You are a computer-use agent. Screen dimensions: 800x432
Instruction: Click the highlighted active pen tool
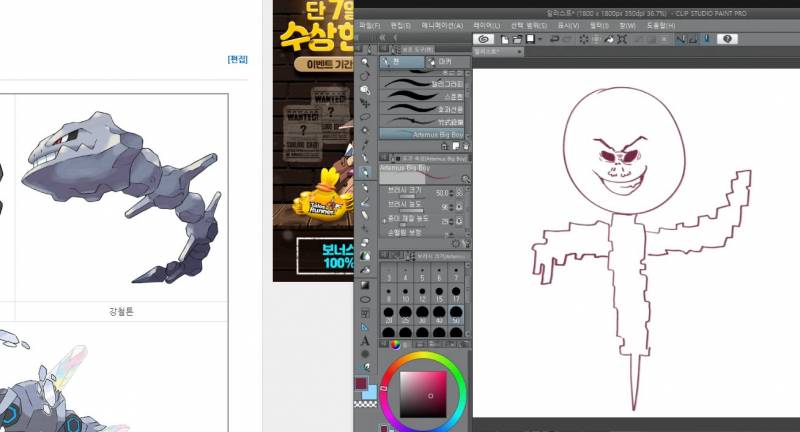tap(365, 172)
